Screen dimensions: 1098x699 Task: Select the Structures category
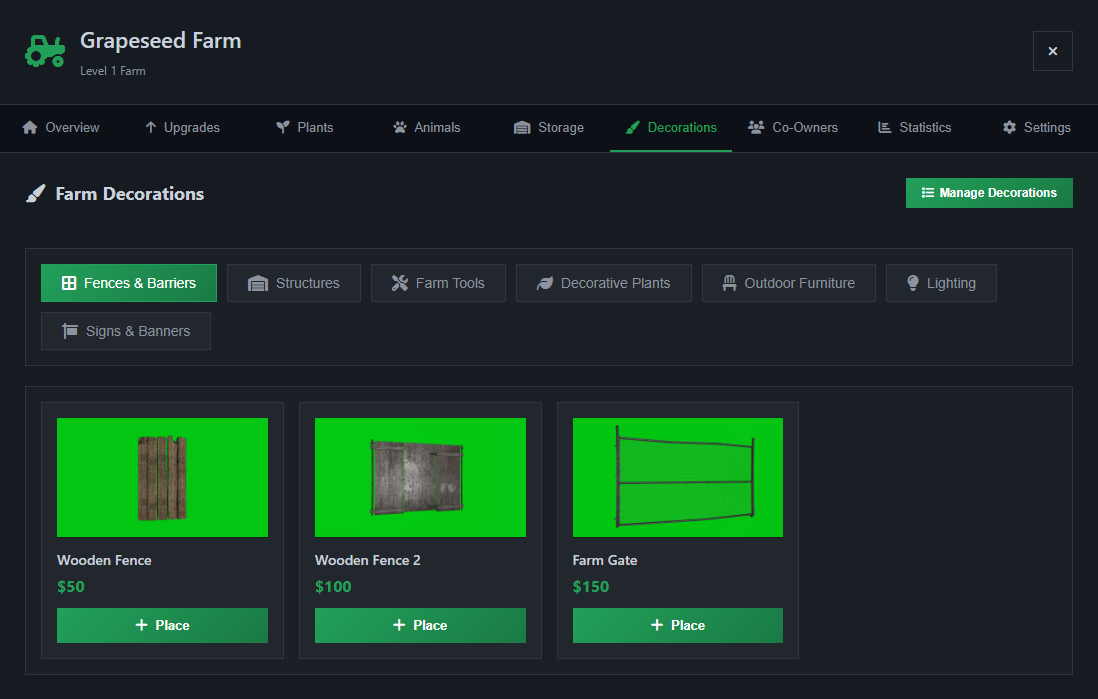[x=294, y=283]
